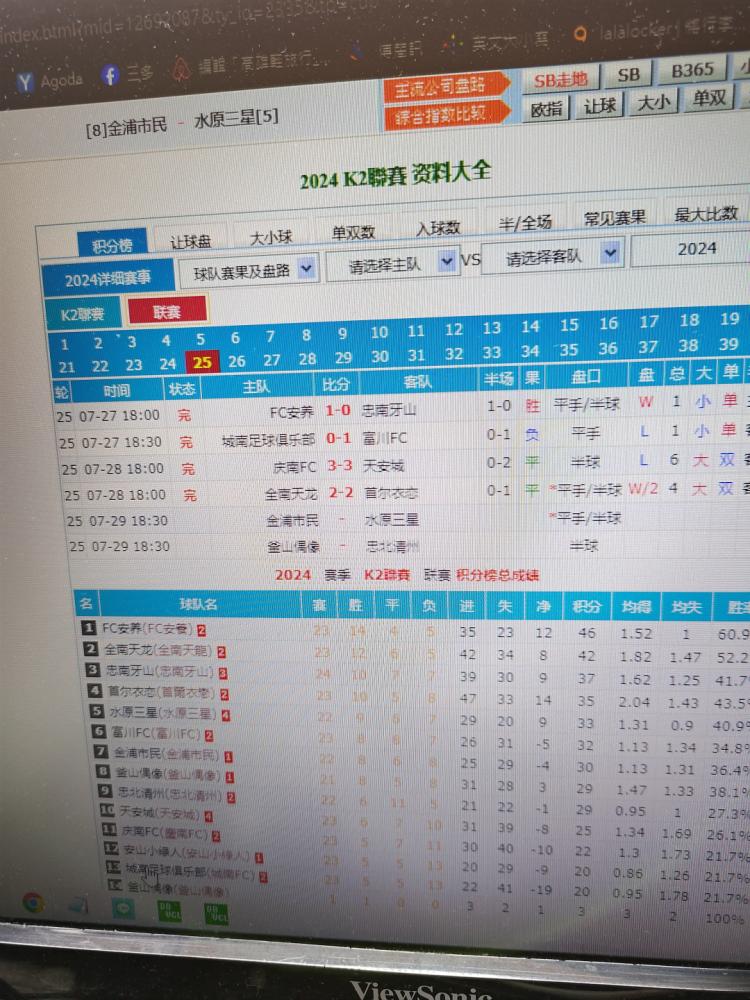Click the 单双 button
Viewport: 750px width, 1000px height.
[x=709, y=98]
